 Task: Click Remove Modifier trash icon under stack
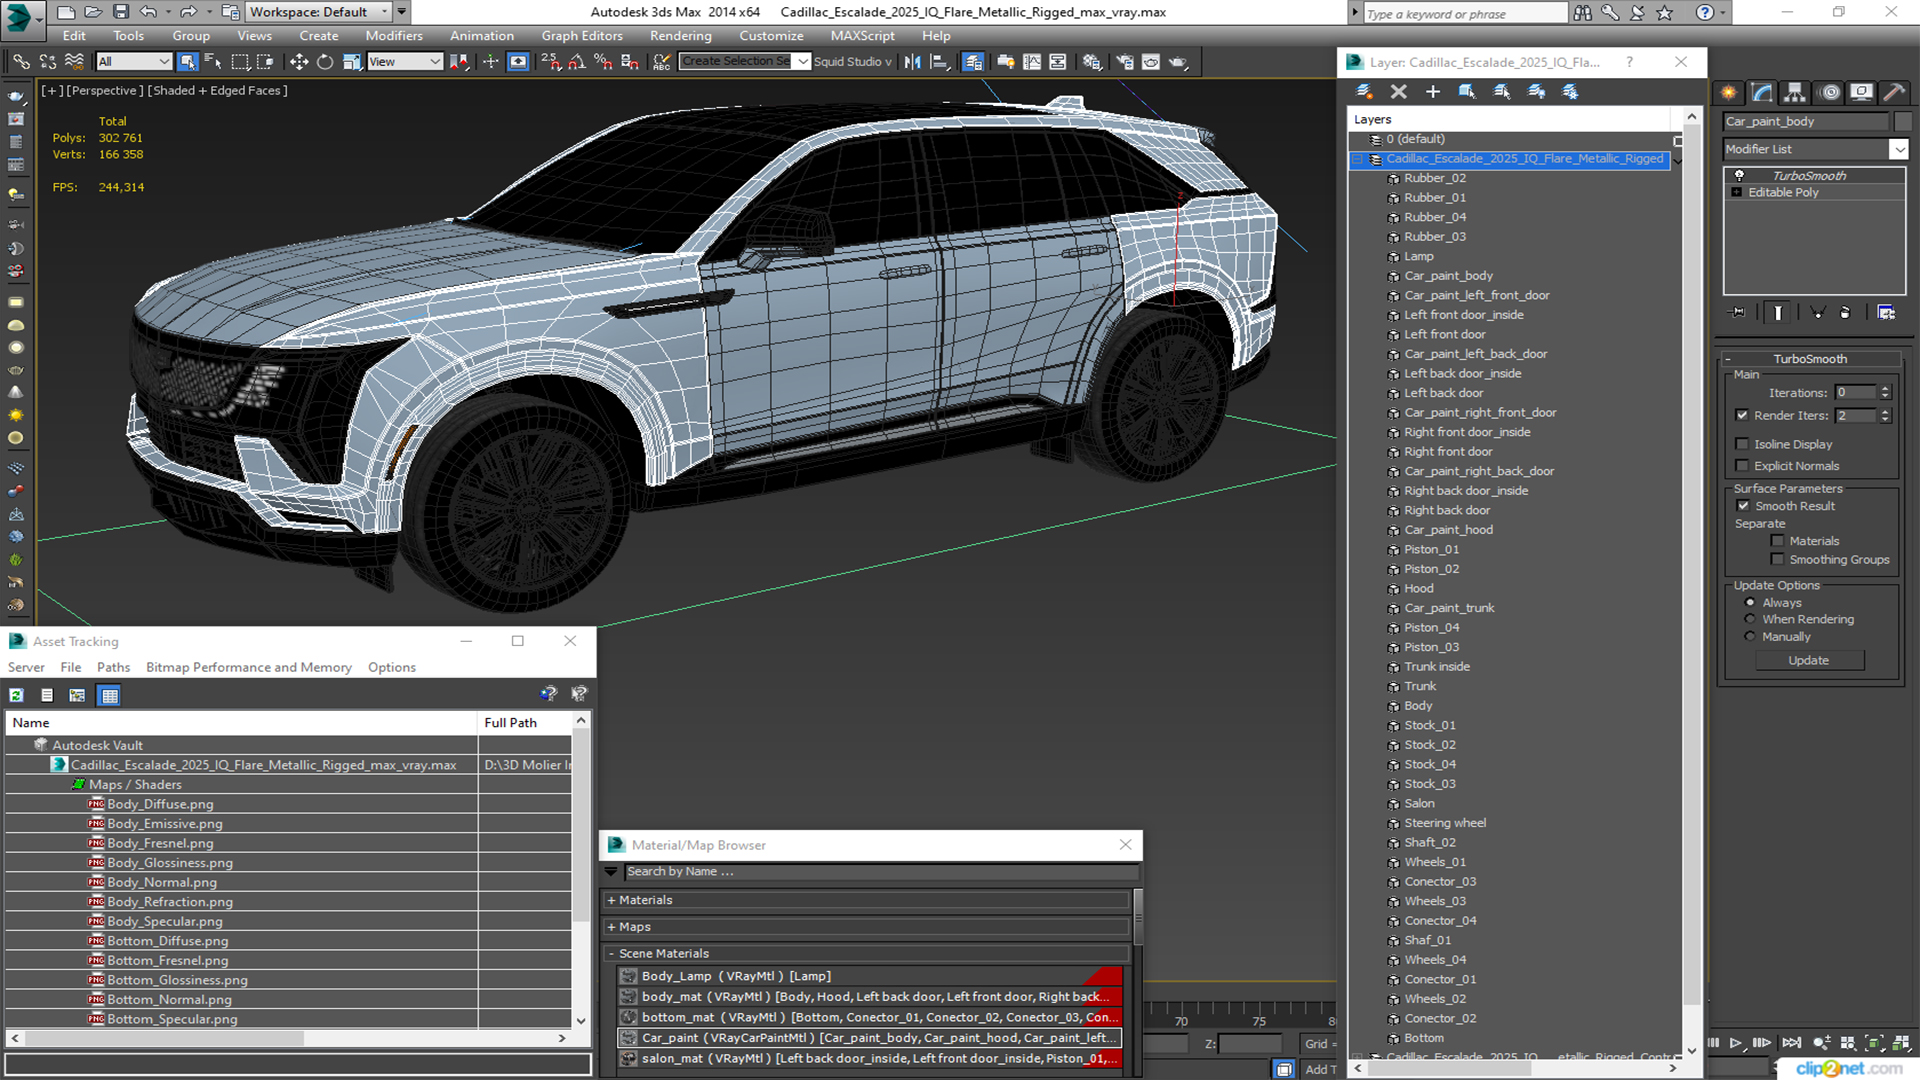(x=1845, y=313)
